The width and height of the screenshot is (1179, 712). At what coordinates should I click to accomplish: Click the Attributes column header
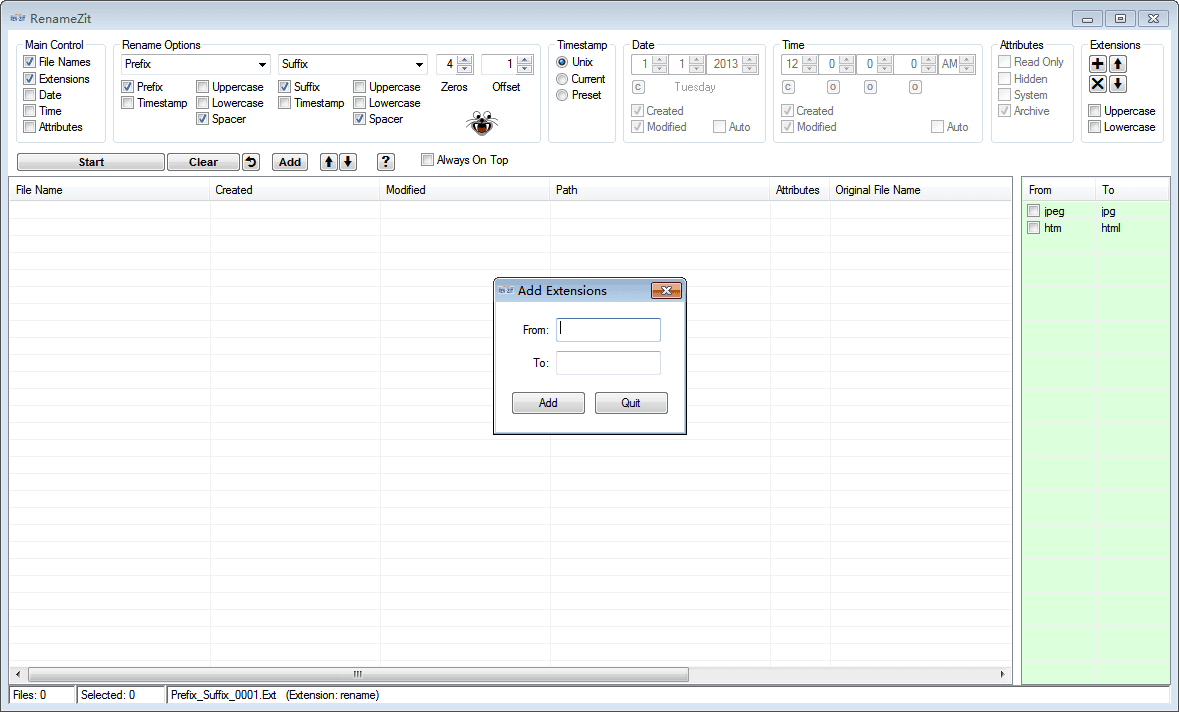(x=799, y=190)
